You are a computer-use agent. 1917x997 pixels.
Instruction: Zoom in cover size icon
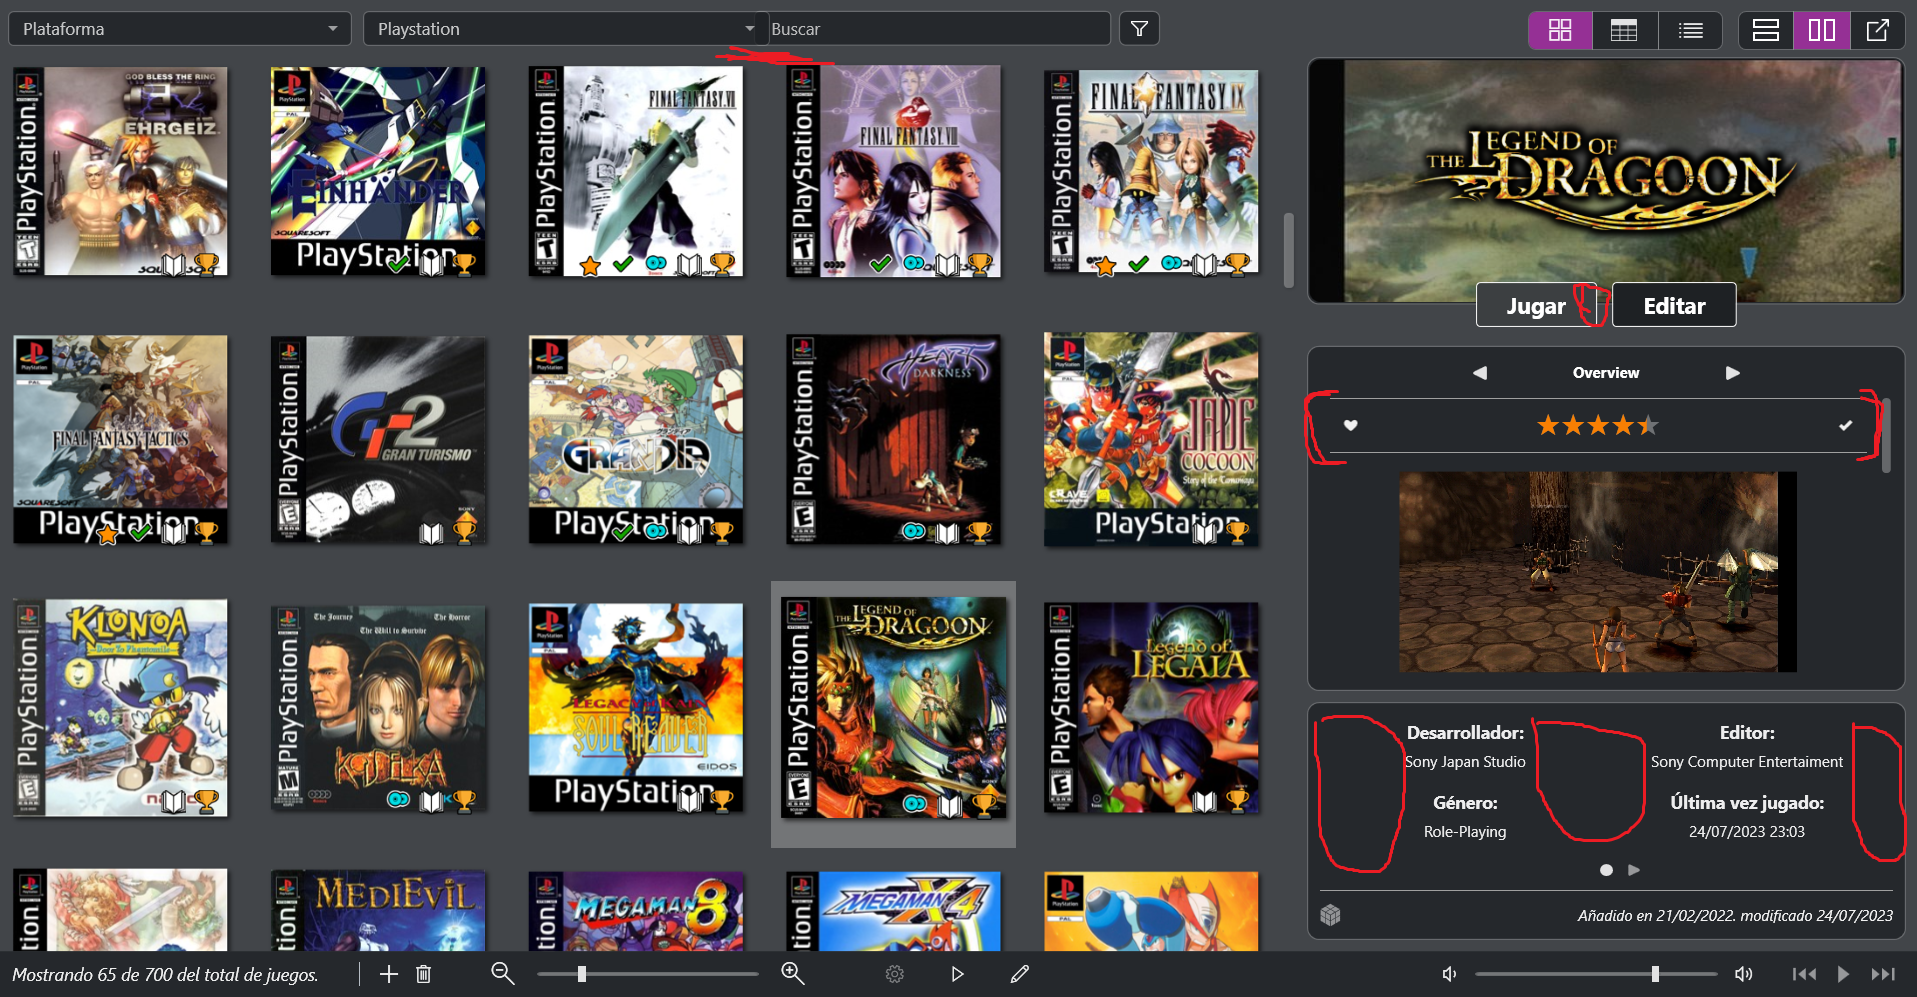click(793, 974)
